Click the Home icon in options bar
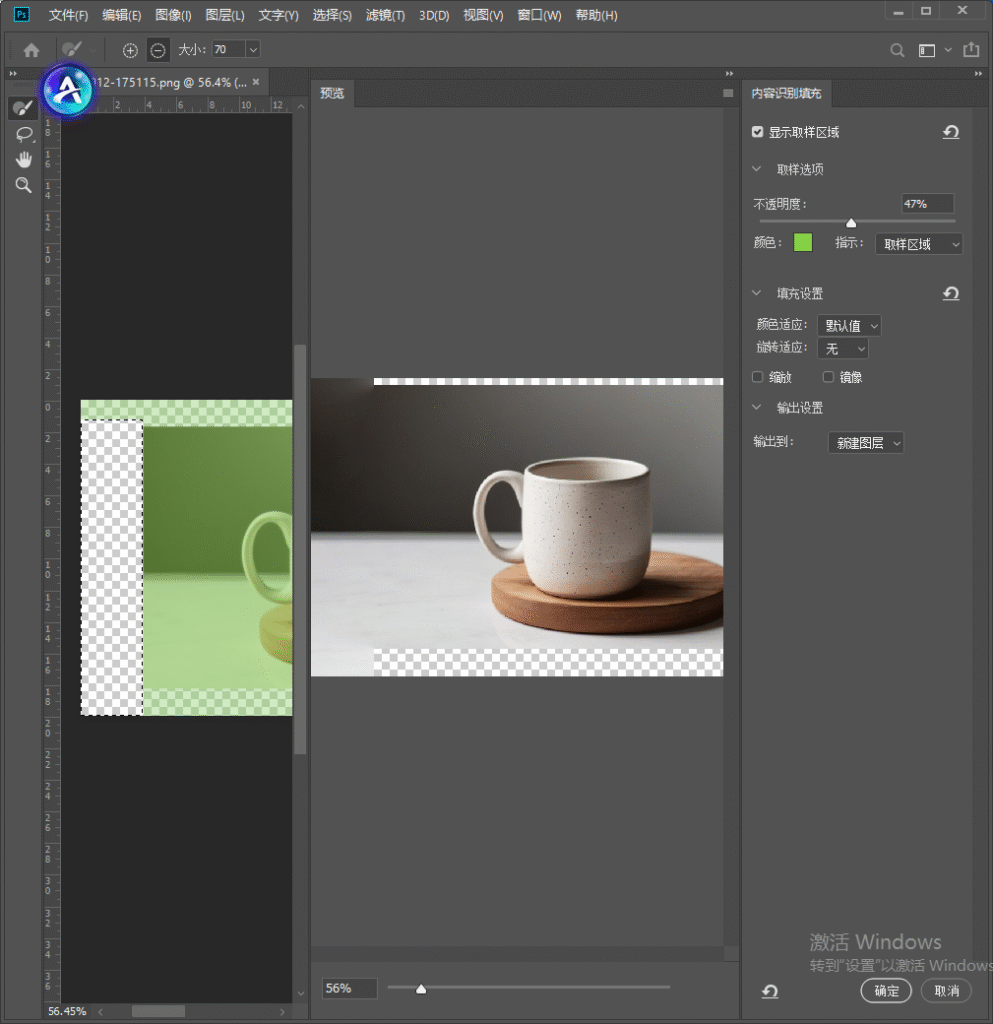Screen dimensions: 993x1024 (31, 50)
